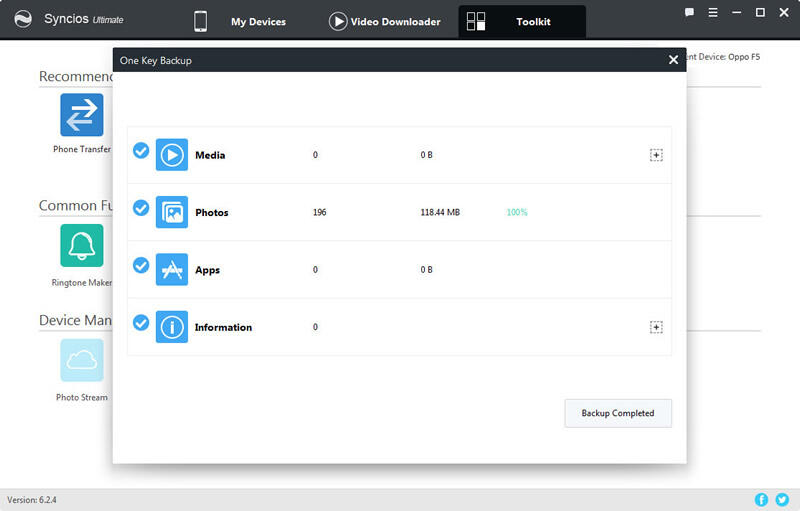The image size is (800, 511).
Task: Switch to the Video Downloader tab
Action: click(385, 21)
